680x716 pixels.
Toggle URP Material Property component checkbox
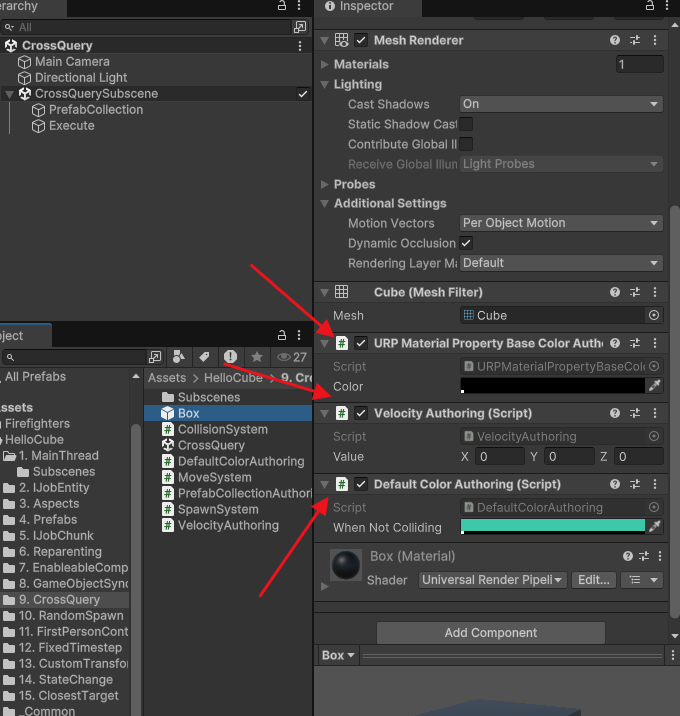(x=361, y=343)
